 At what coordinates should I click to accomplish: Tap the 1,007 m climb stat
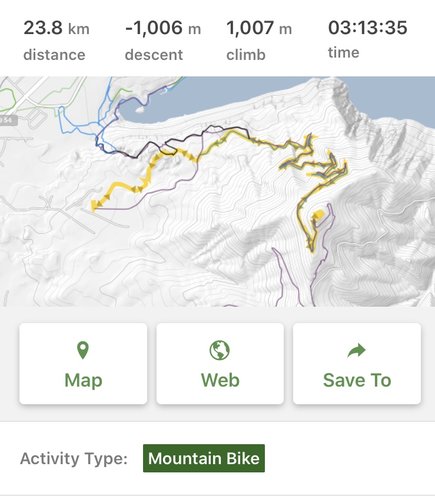click(x=259, y=41)
